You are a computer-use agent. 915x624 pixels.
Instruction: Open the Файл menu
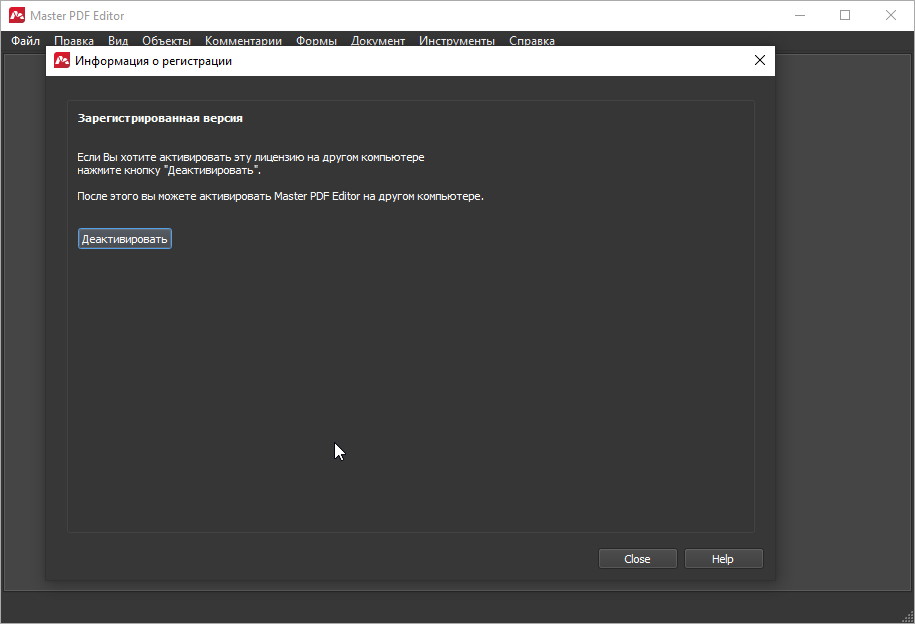tap(26, 41)
